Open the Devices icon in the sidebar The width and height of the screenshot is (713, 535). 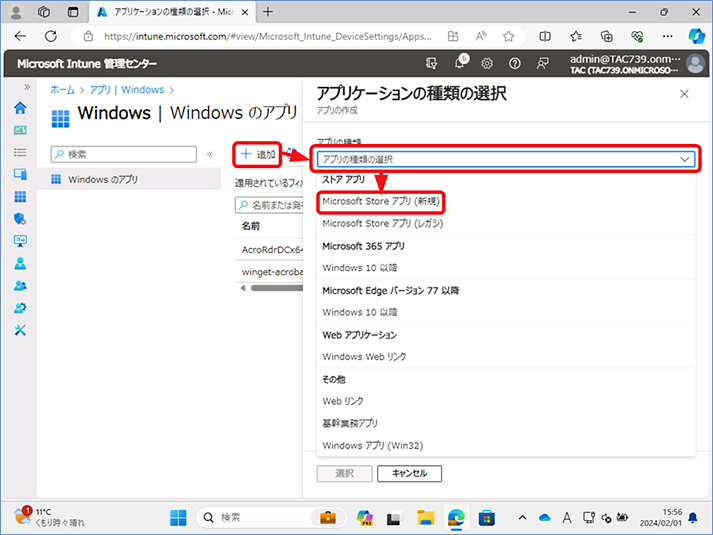click(x=20, y=174)
